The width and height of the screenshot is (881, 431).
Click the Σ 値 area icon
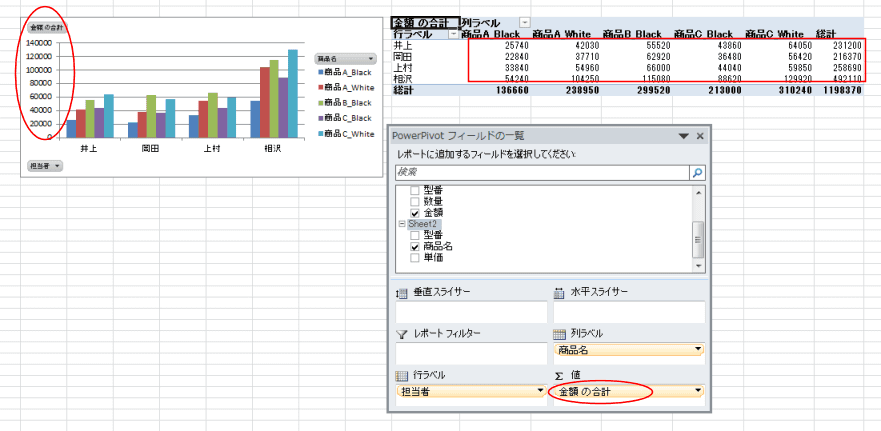558,375
